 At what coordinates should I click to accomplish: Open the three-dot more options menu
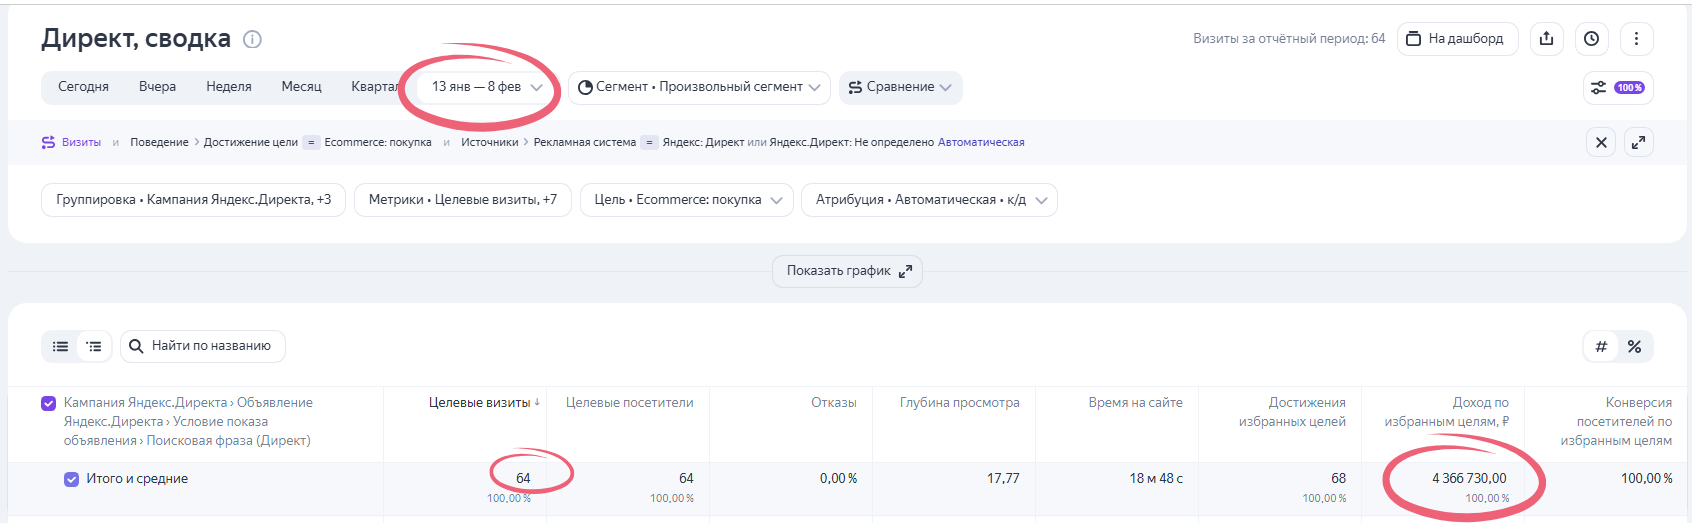(x=1636, y=39)
